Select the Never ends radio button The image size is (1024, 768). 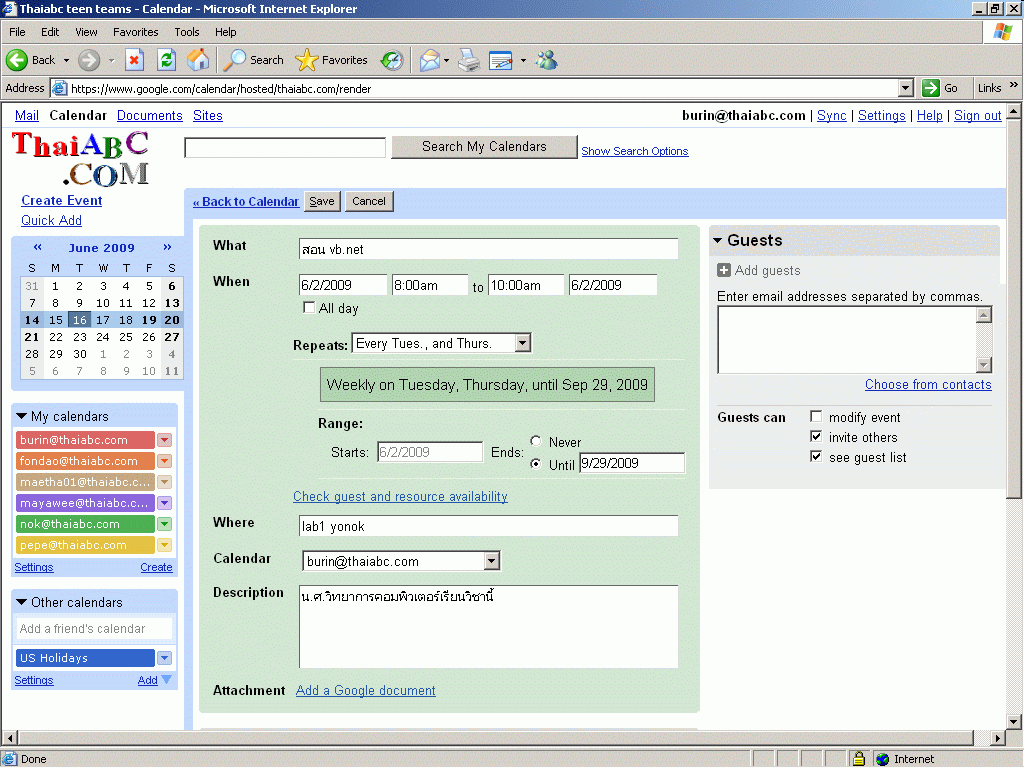tap(537, 442)
